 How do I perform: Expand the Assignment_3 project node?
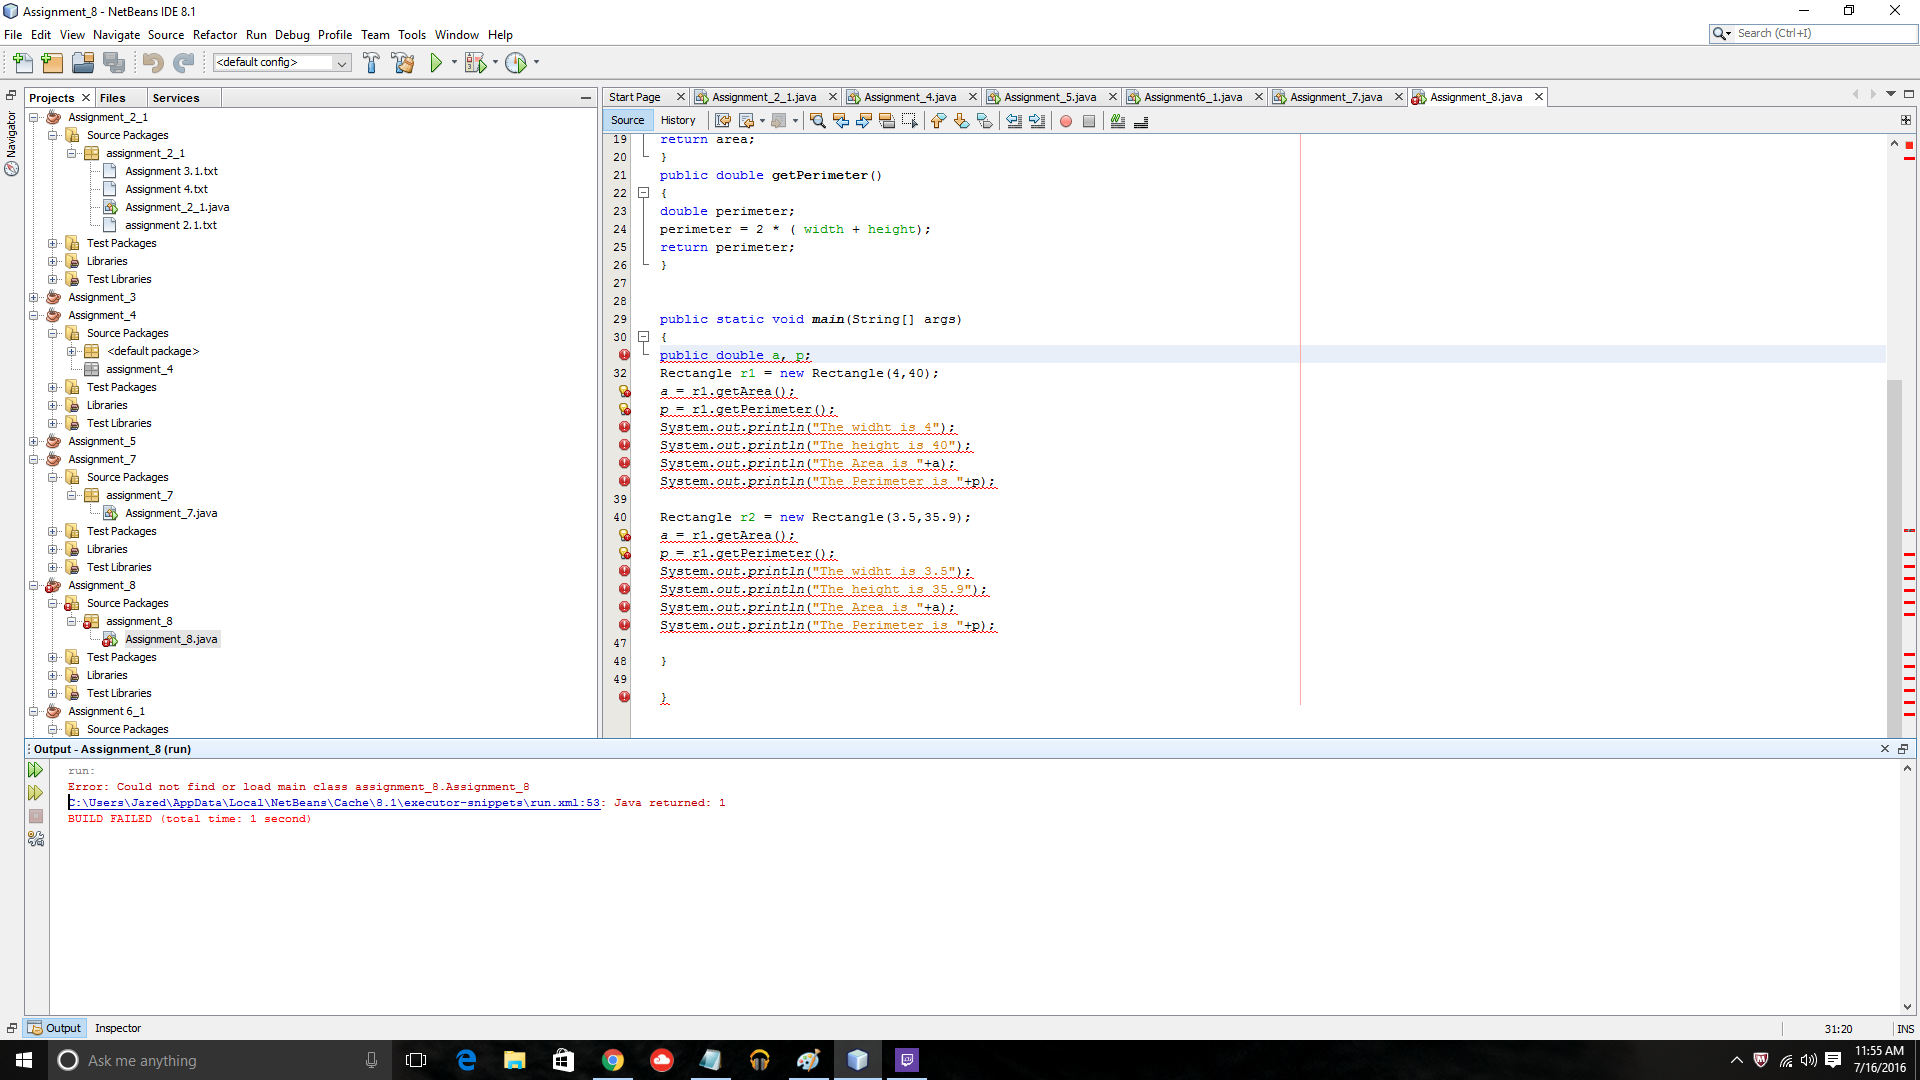point(34,297)
